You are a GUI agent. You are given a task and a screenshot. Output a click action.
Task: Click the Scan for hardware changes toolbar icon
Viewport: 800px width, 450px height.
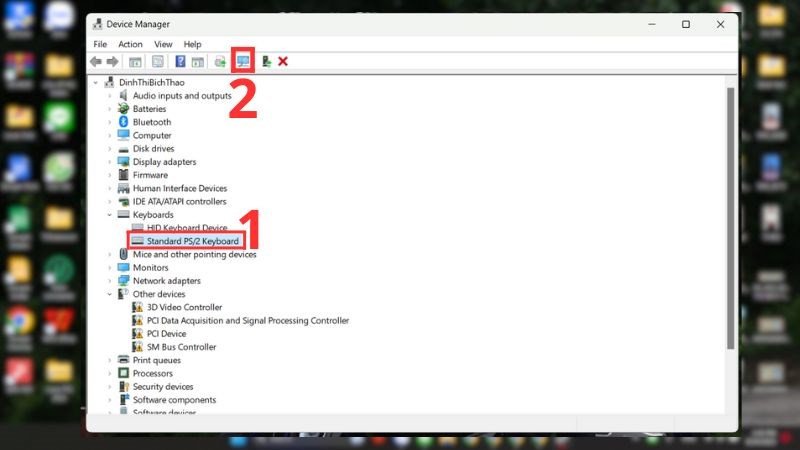243,62
